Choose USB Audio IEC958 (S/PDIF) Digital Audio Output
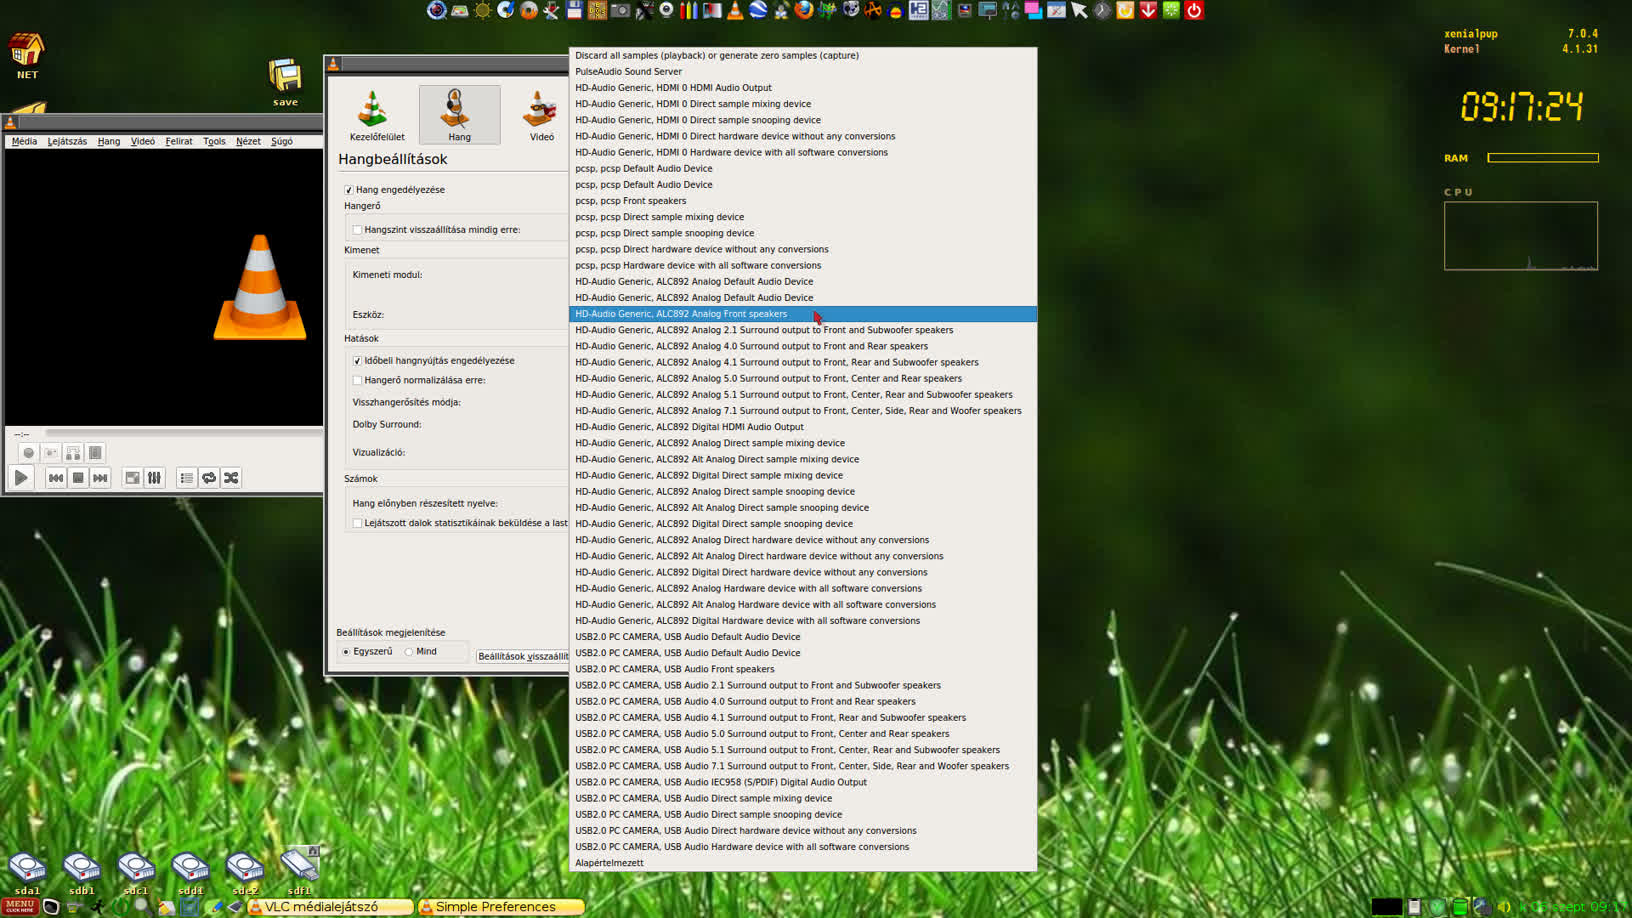1632x918 pixels. [x=803, y=782]
